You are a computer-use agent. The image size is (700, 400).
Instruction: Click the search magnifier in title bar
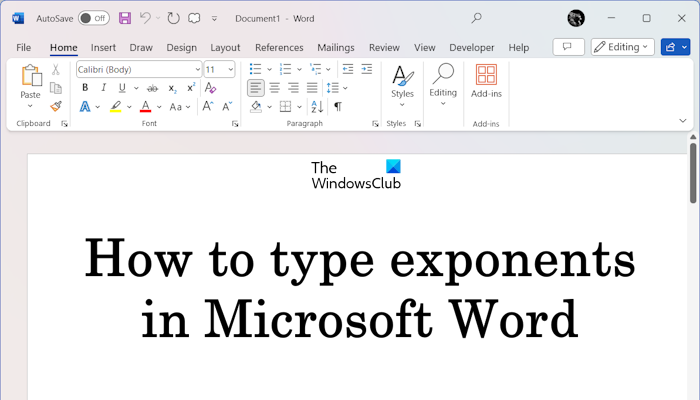(x=477, y=18)
